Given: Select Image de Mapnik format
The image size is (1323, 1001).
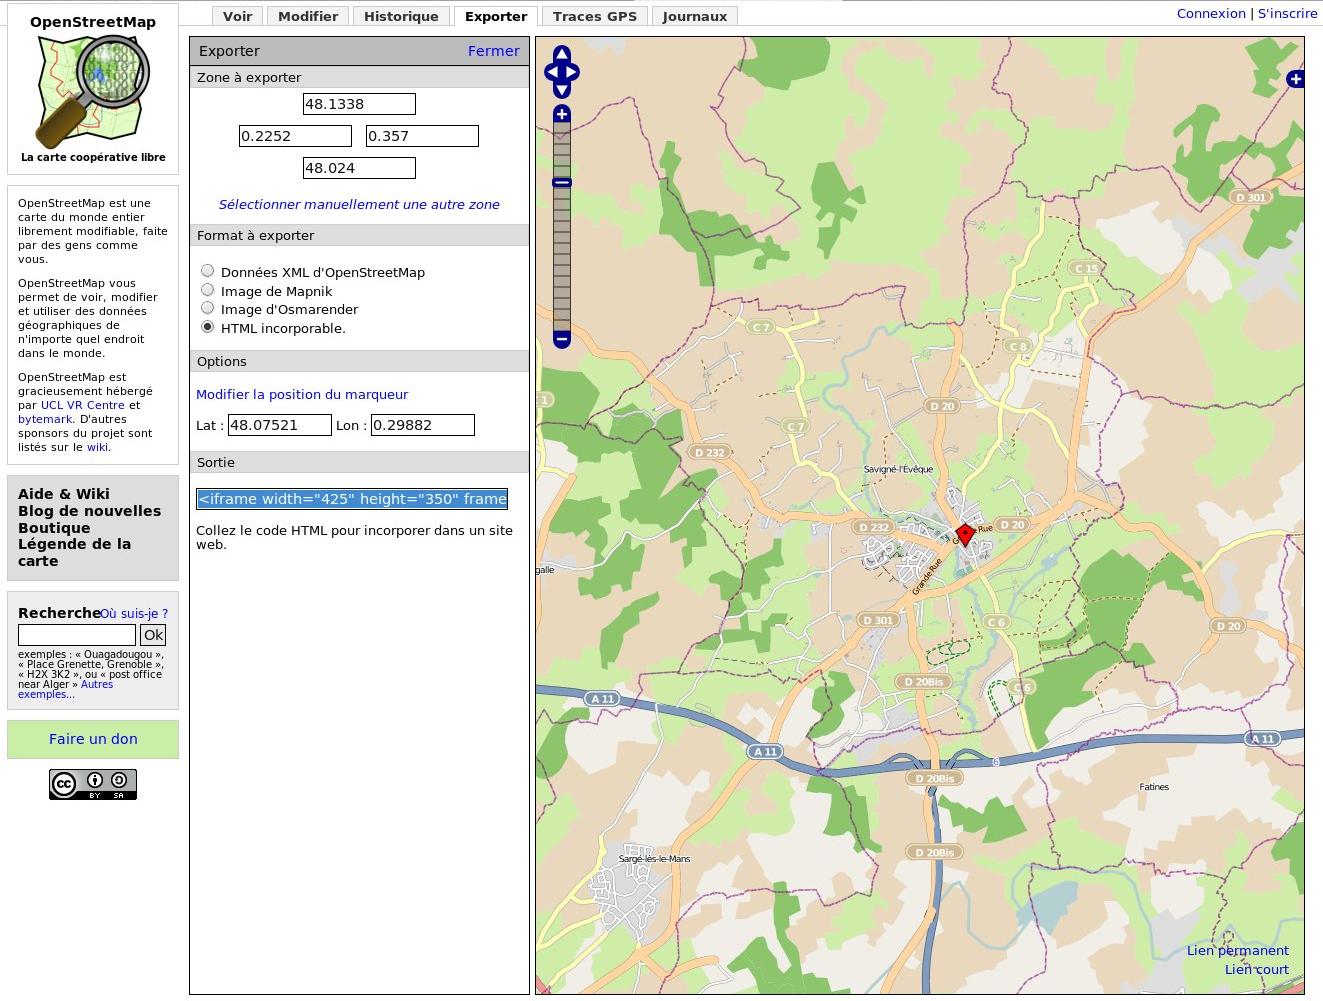Looking at the screenshot, I should (x=208, y=290).
